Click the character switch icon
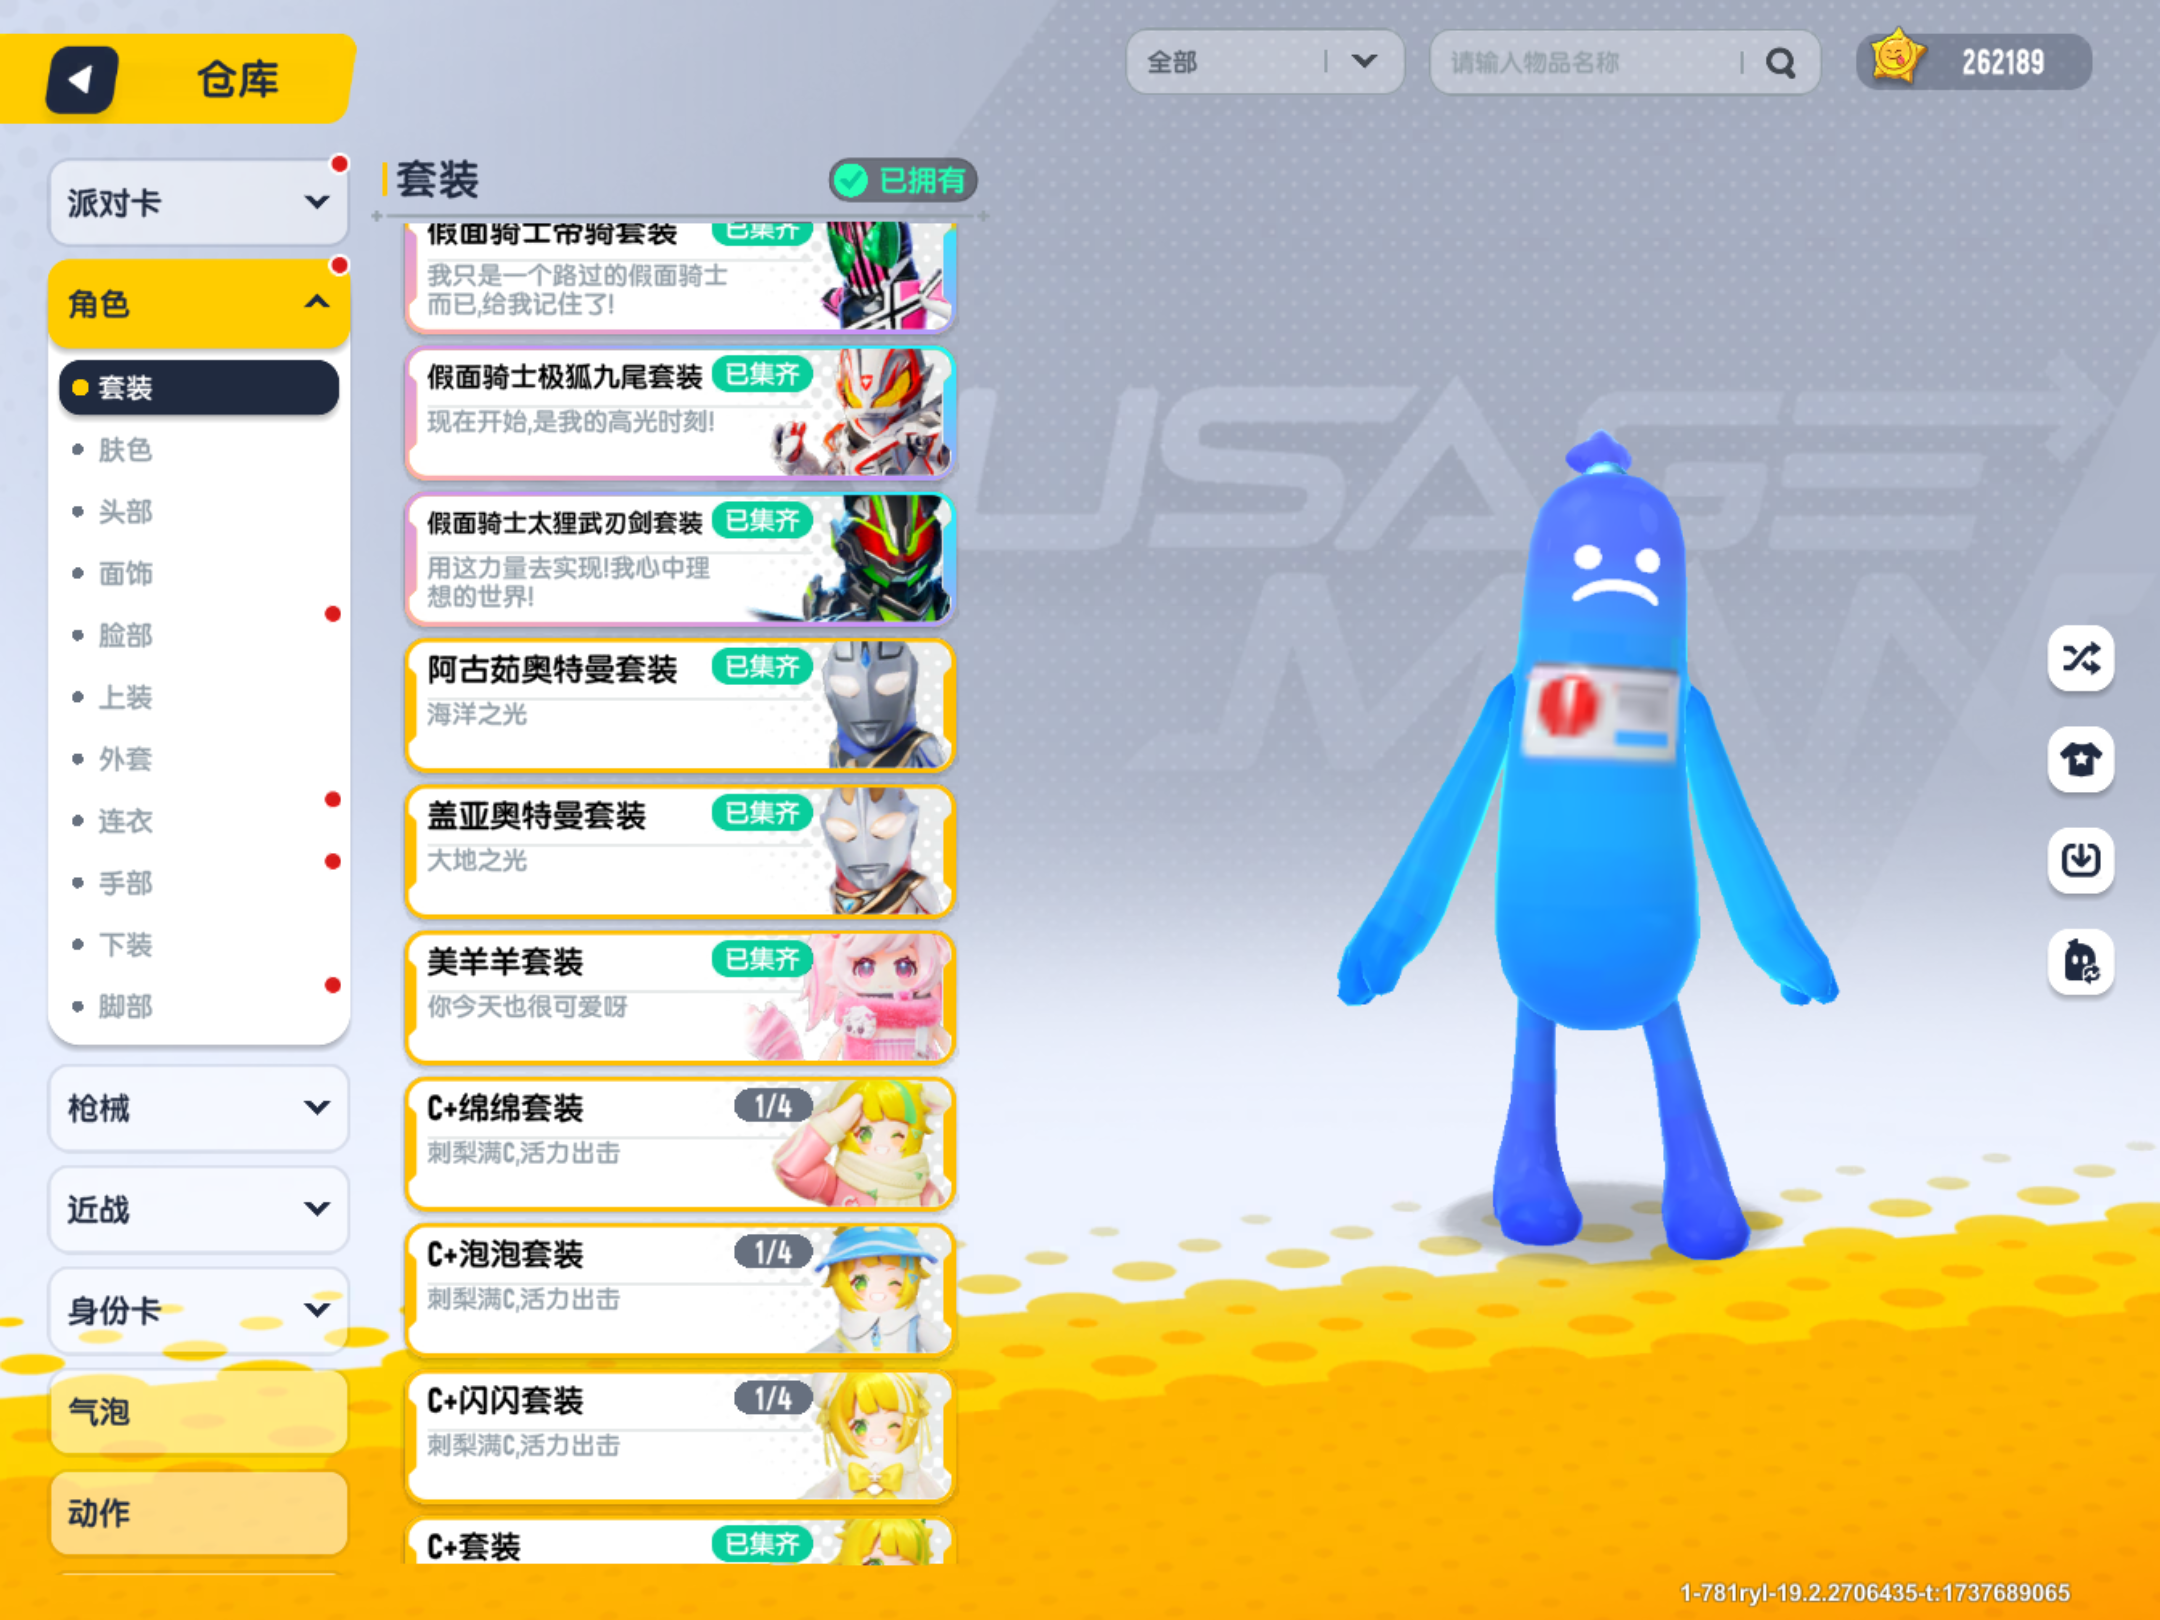The image size is (2160, 1620). 2081,962
